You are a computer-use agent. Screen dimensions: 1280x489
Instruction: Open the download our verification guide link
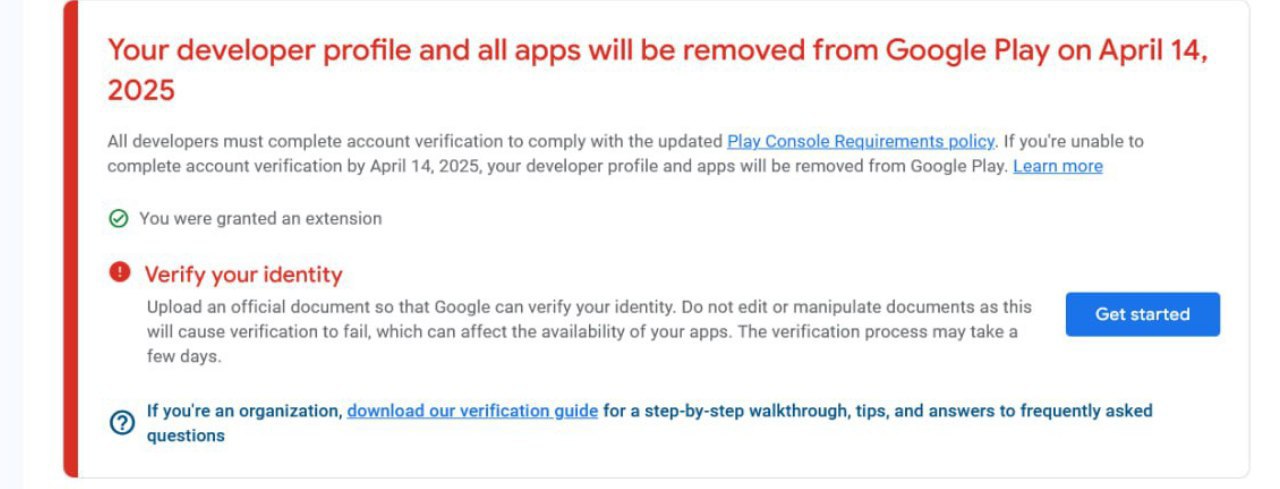tap(472, 411)
